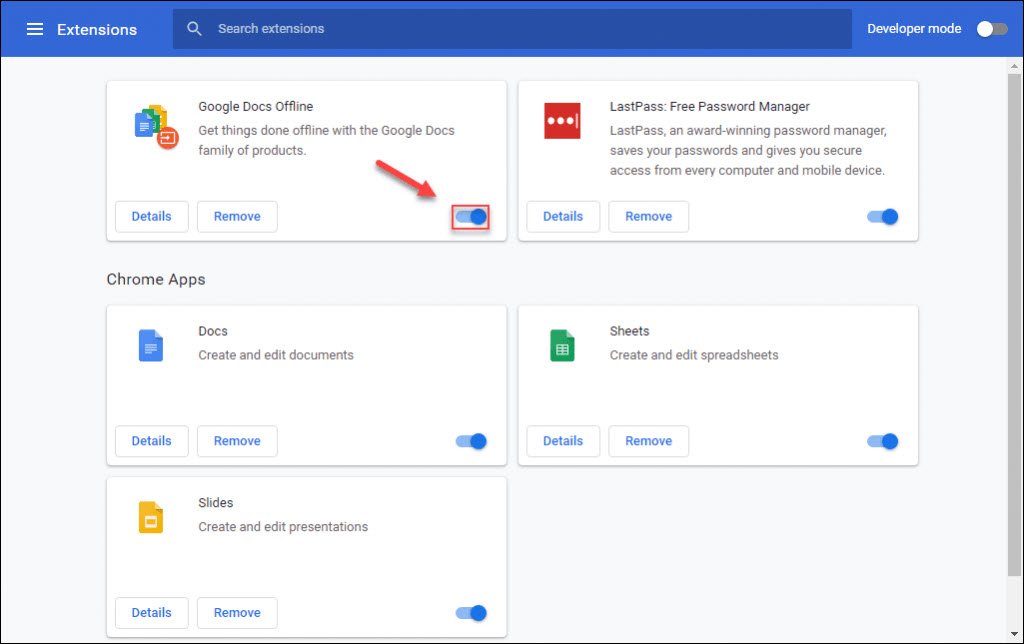
Task: Turn off the Sheets app toggle
Action: point(882,442)
